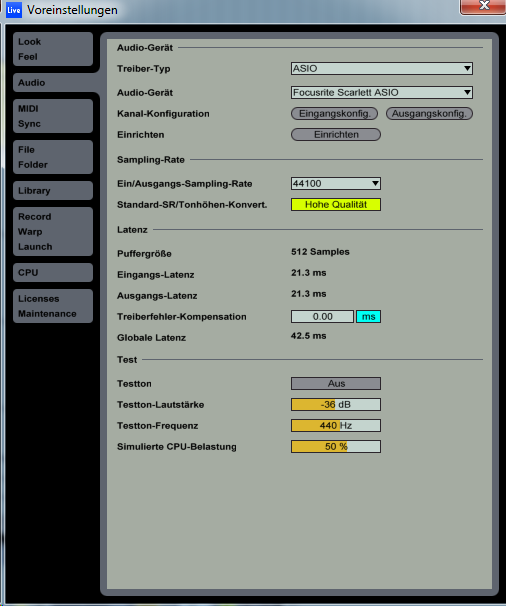Go to the Library tab
Viewport: 506px width, 606px height.
click(53, 191)
